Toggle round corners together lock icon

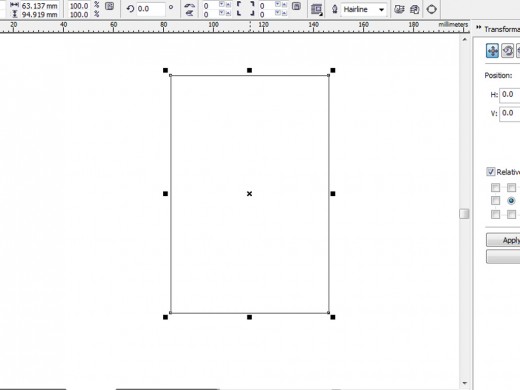point(296,6)
